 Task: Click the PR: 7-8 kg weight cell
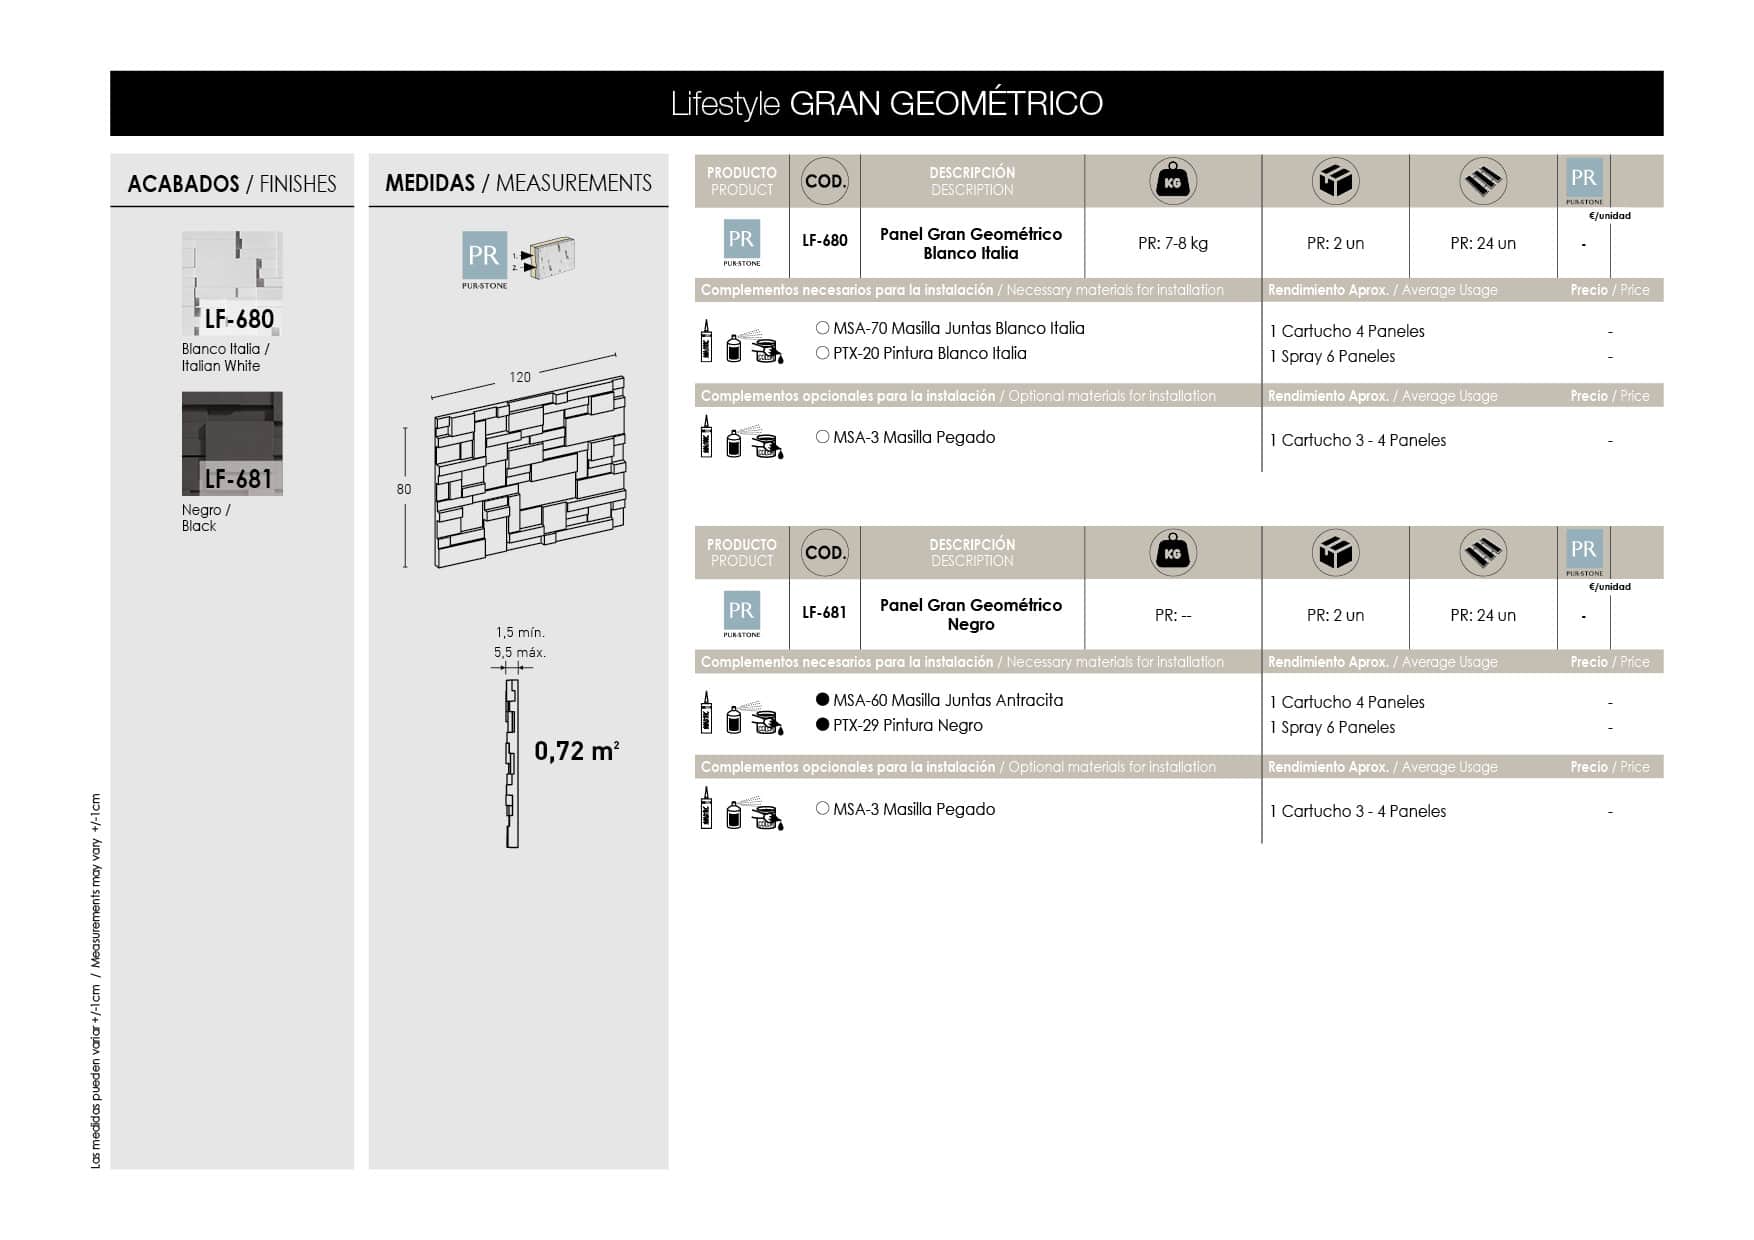click(1173, 243)
